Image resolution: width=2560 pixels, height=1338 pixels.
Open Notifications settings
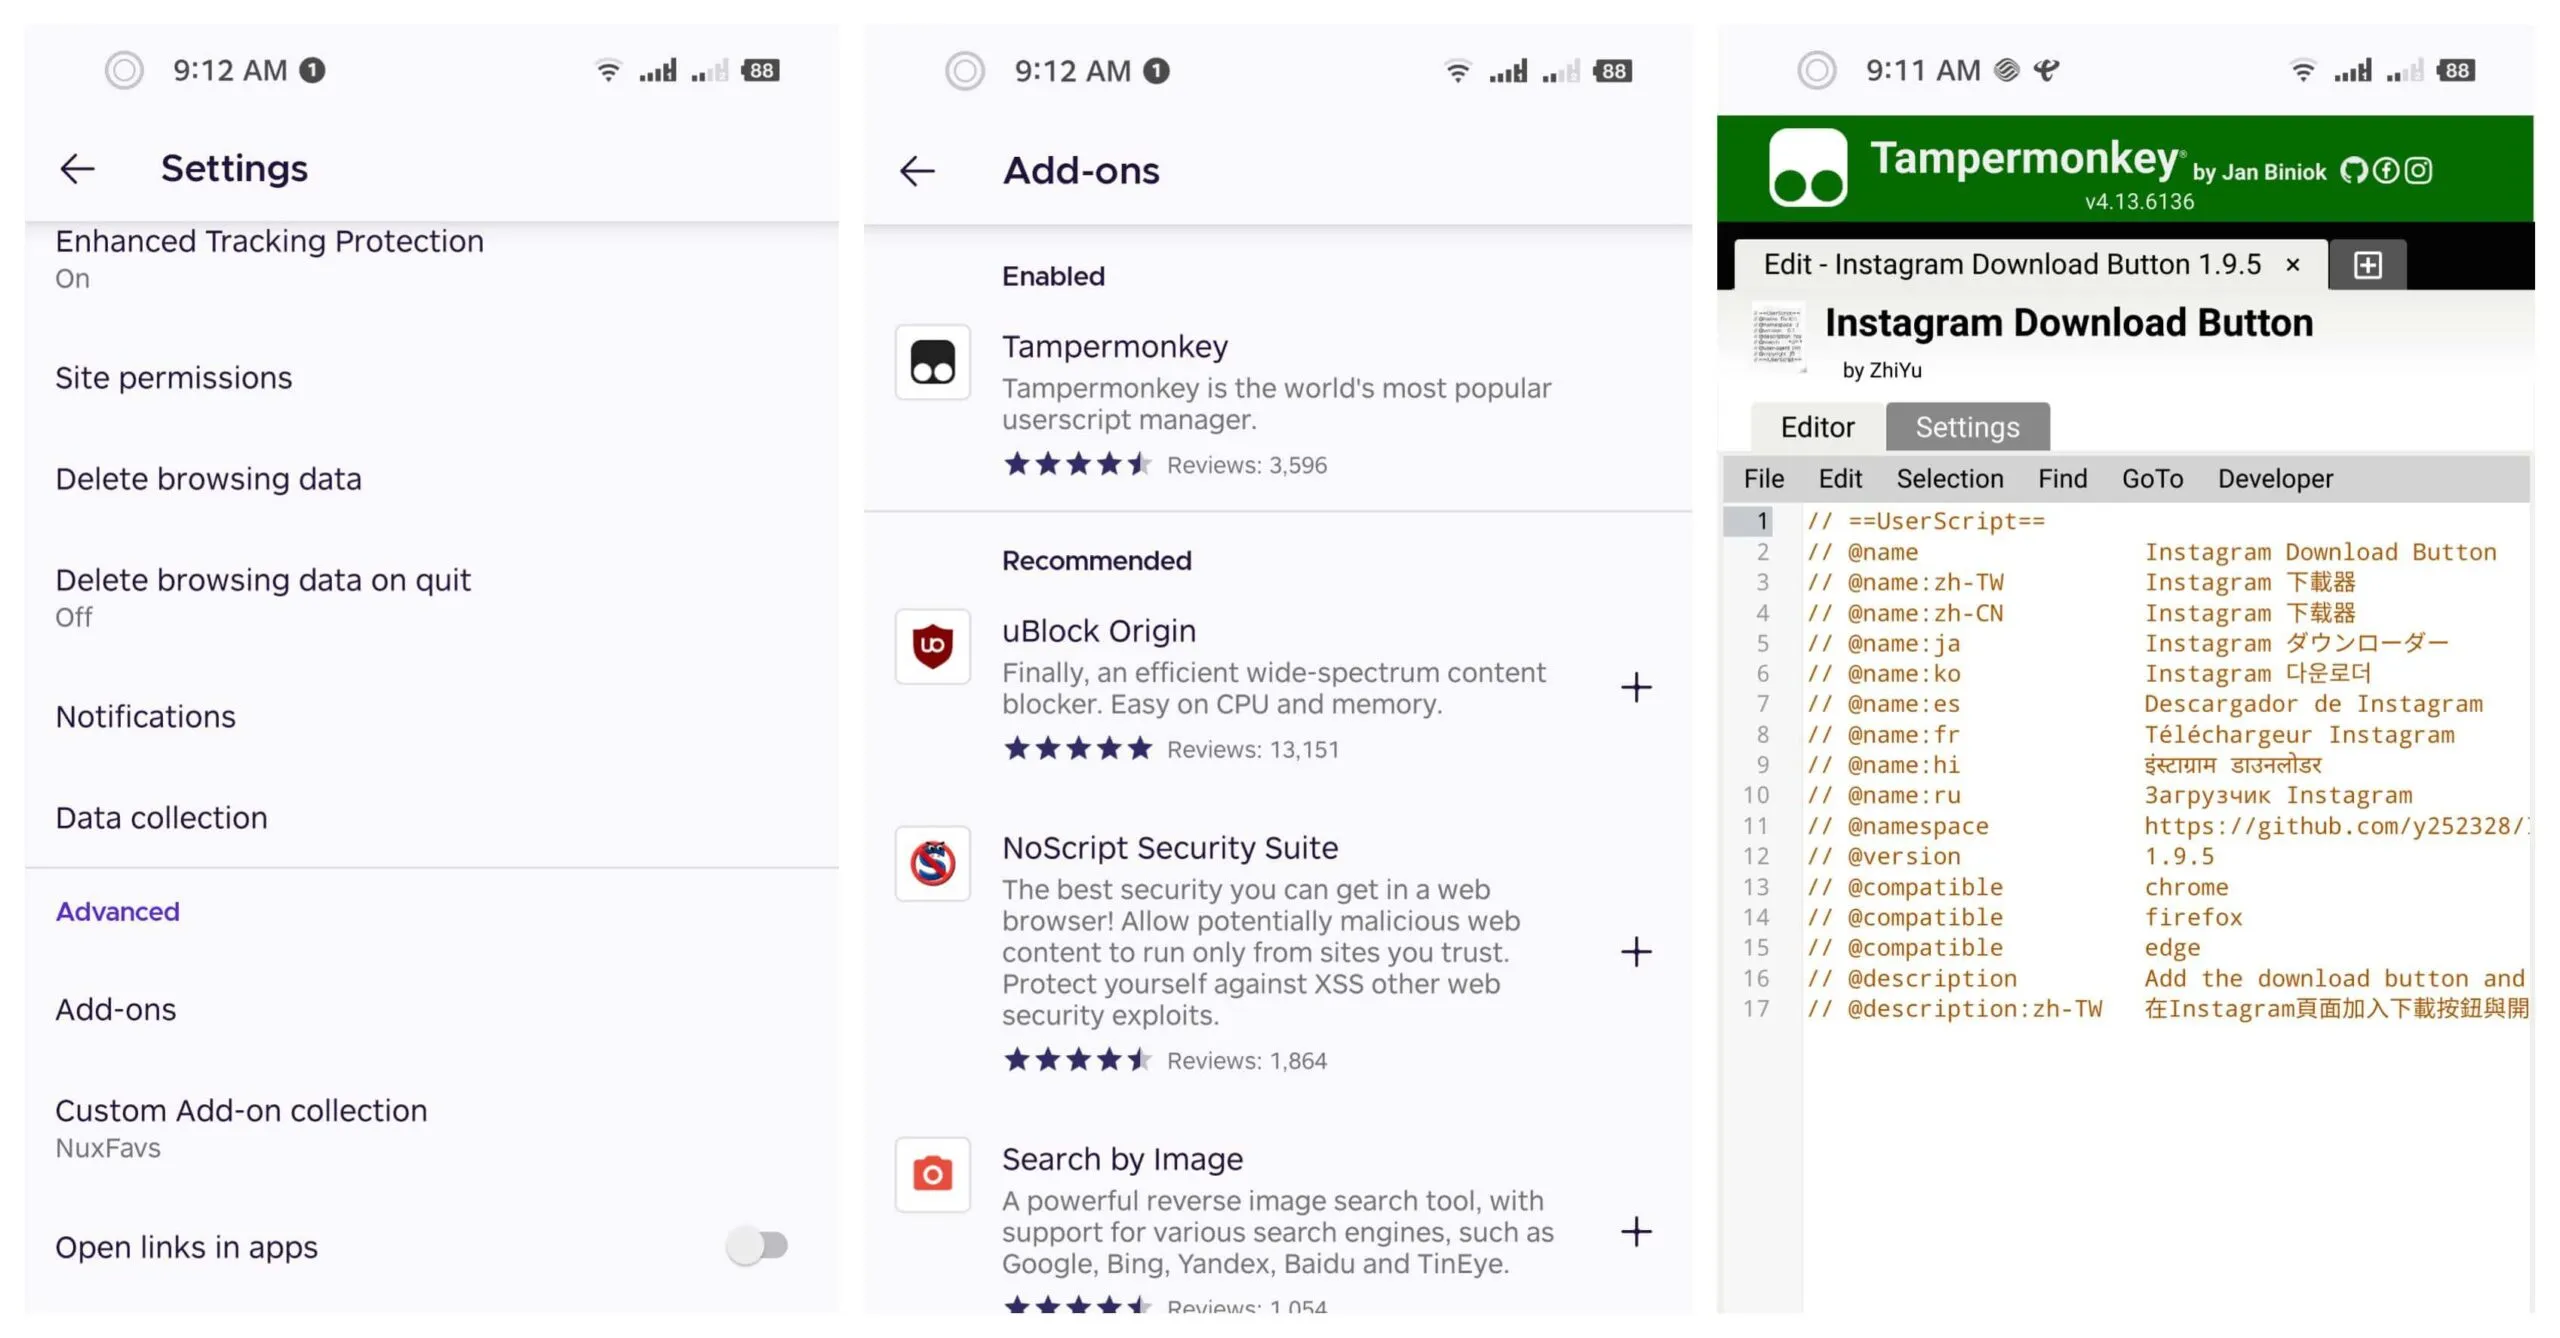431,717
